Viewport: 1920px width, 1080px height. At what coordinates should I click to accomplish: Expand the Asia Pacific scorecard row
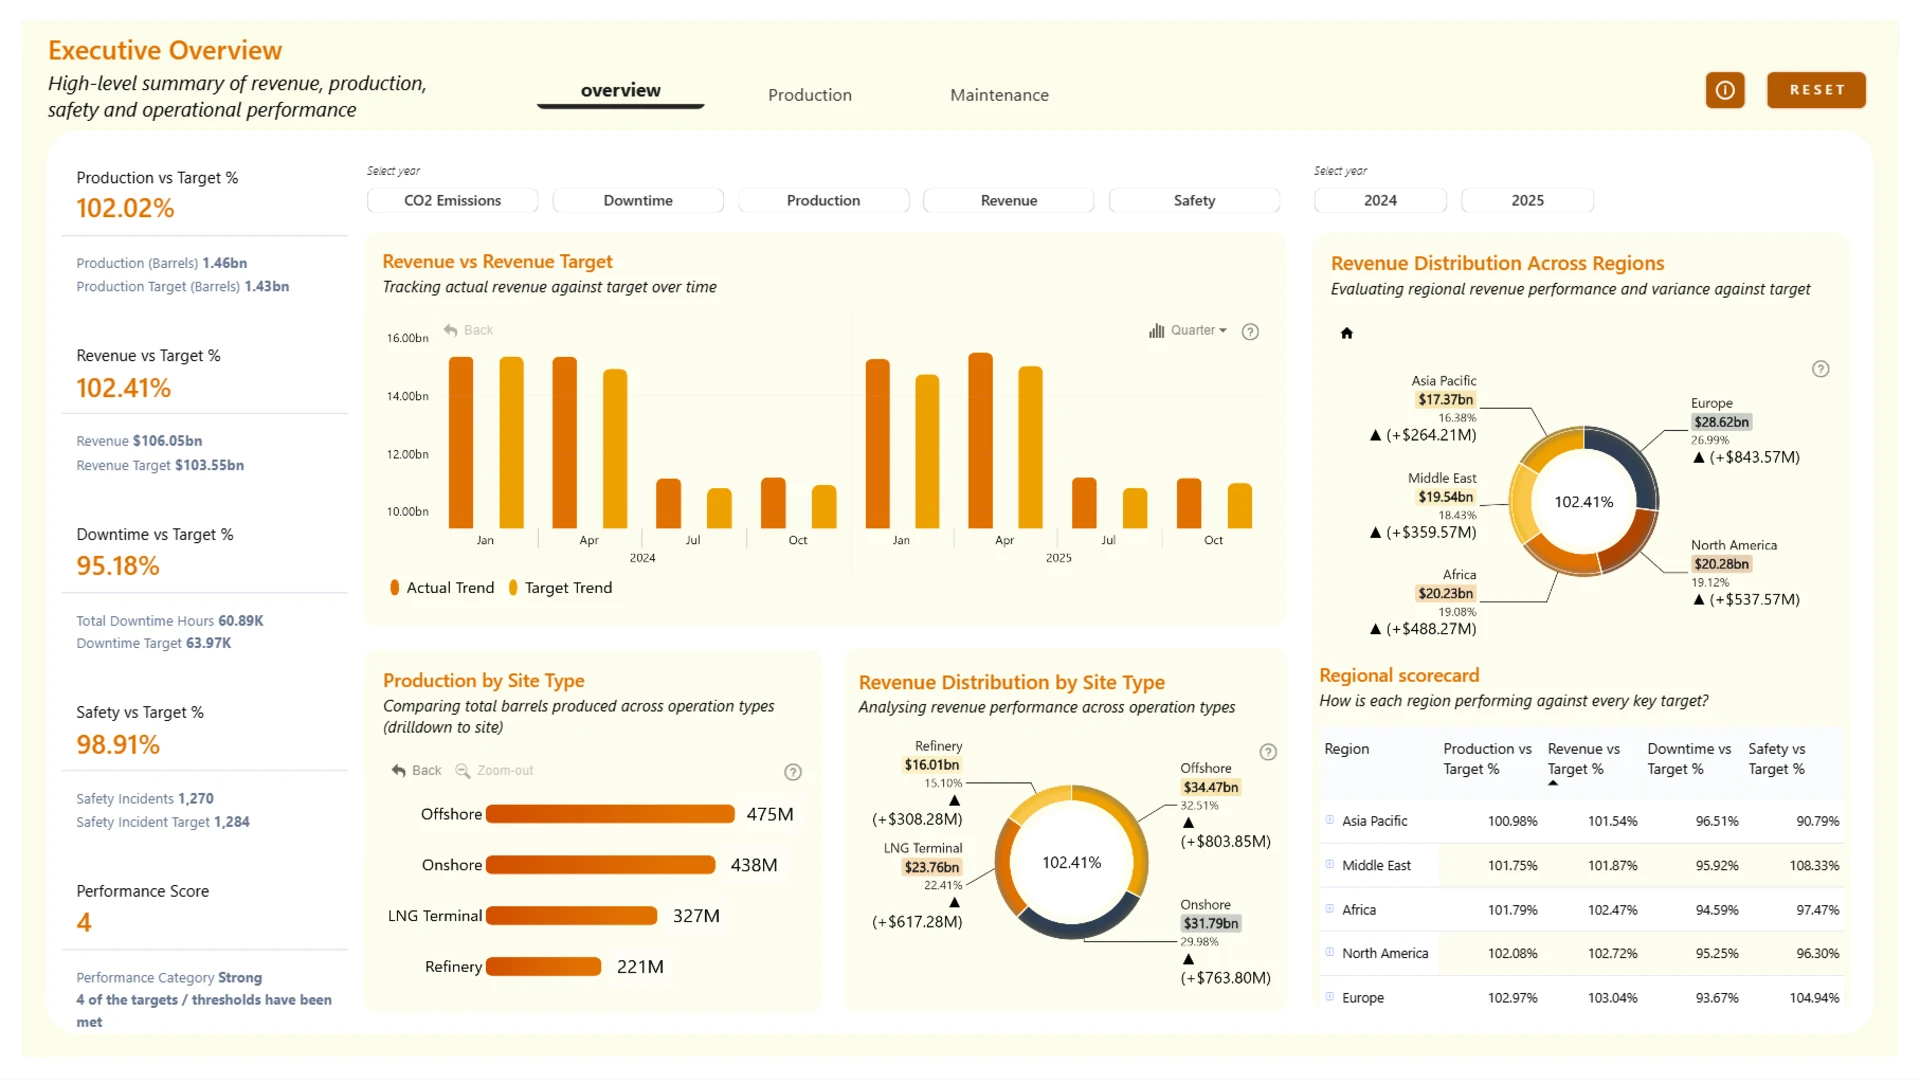[x=1330, y=820]
